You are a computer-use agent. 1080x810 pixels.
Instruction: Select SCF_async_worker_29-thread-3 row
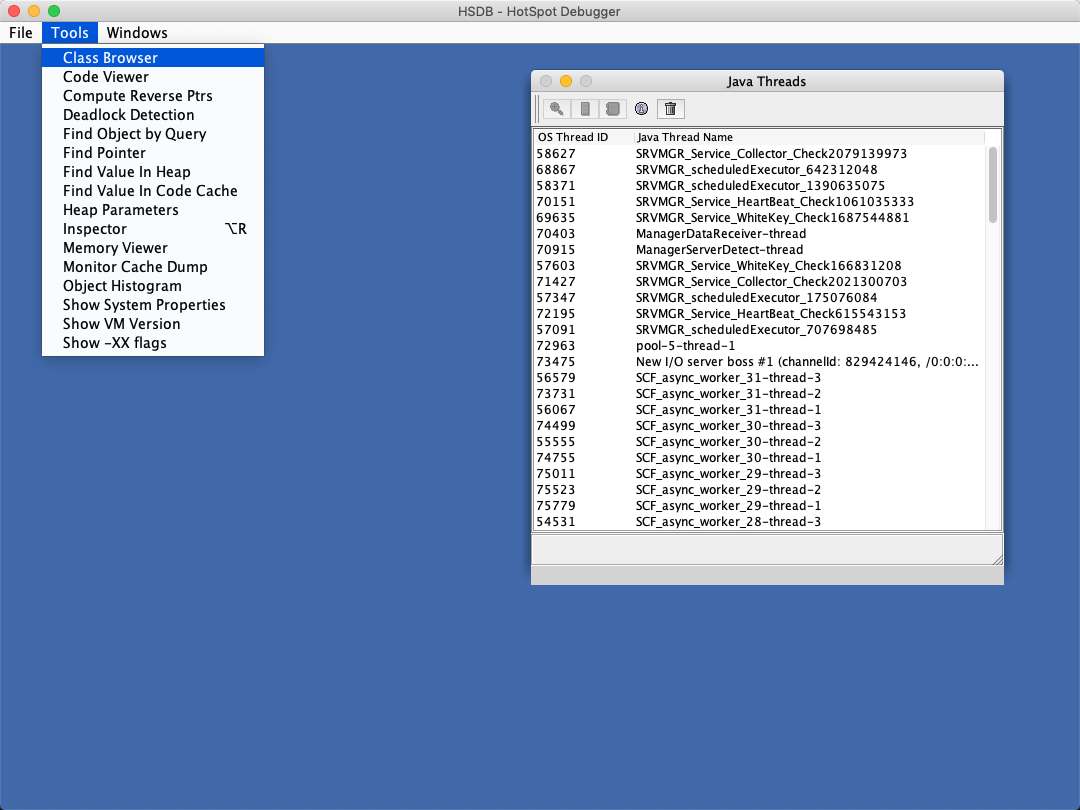tap(760, 474)
